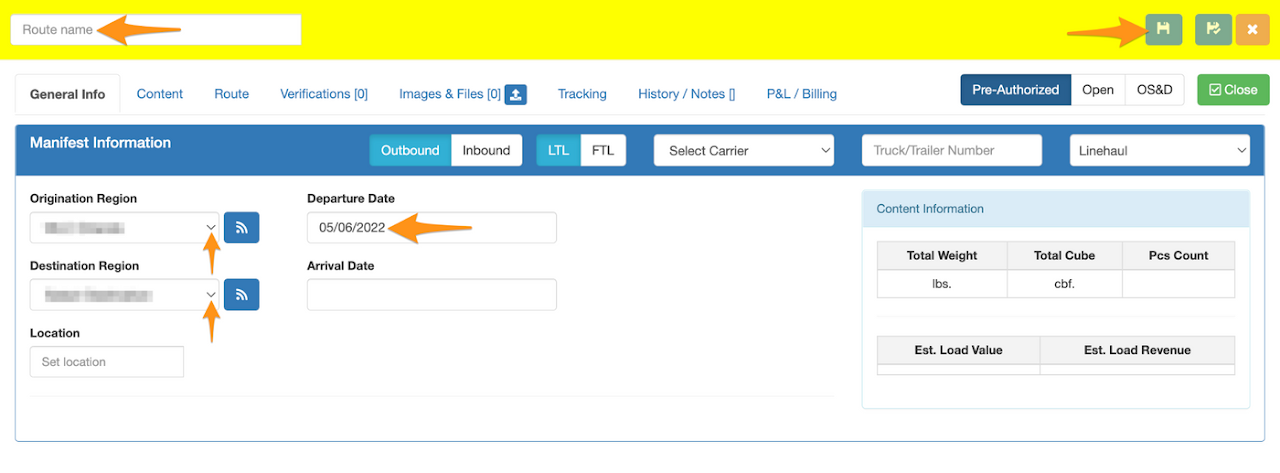The height and width of the screenshot is (473, 1280).
Task: Open the History / Notes tab
Action: (686, 94)
